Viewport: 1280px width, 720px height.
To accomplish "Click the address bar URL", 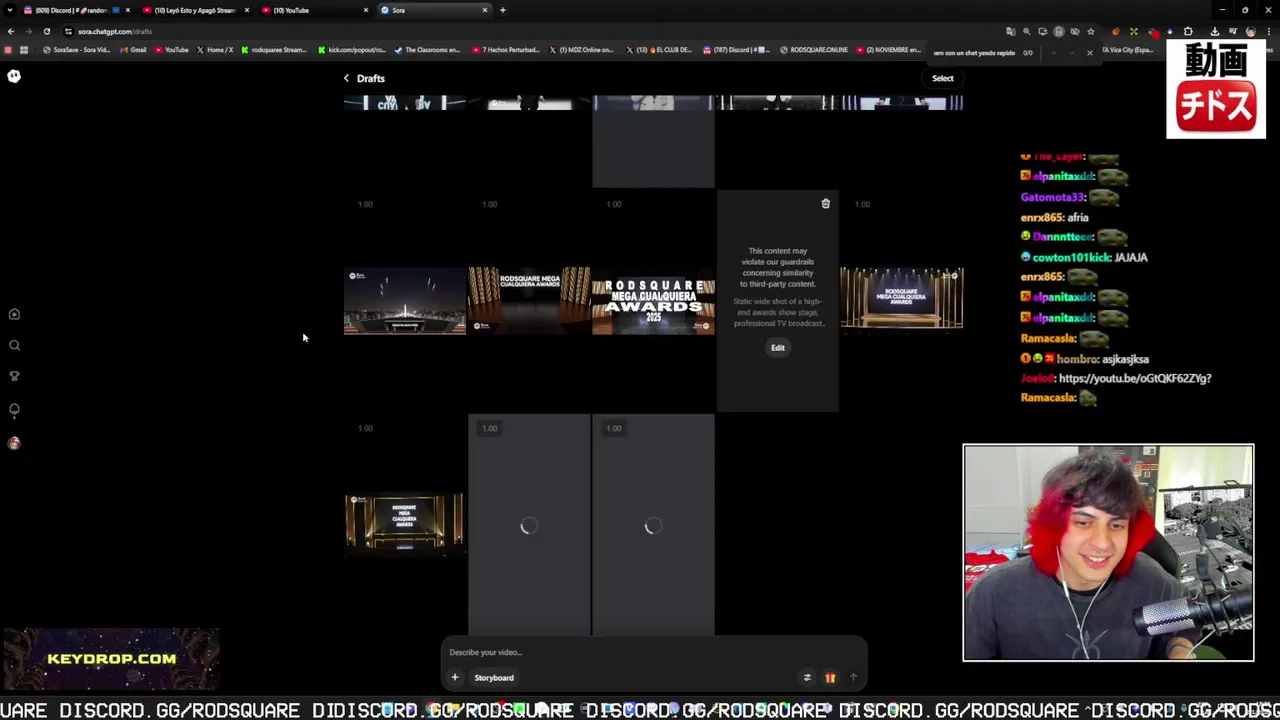I will tap(115, 31).
